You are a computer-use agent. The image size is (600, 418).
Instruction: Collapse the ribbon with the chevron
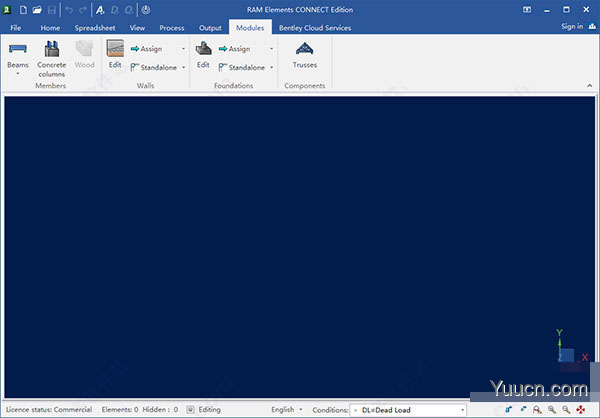coord(590,85)
